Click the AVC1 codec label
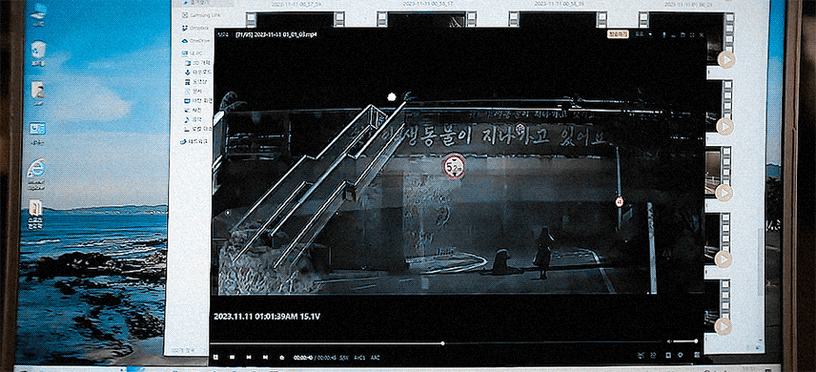Image resolution: width=816 pixels, height=372 pixels. [x=359, y=357]
